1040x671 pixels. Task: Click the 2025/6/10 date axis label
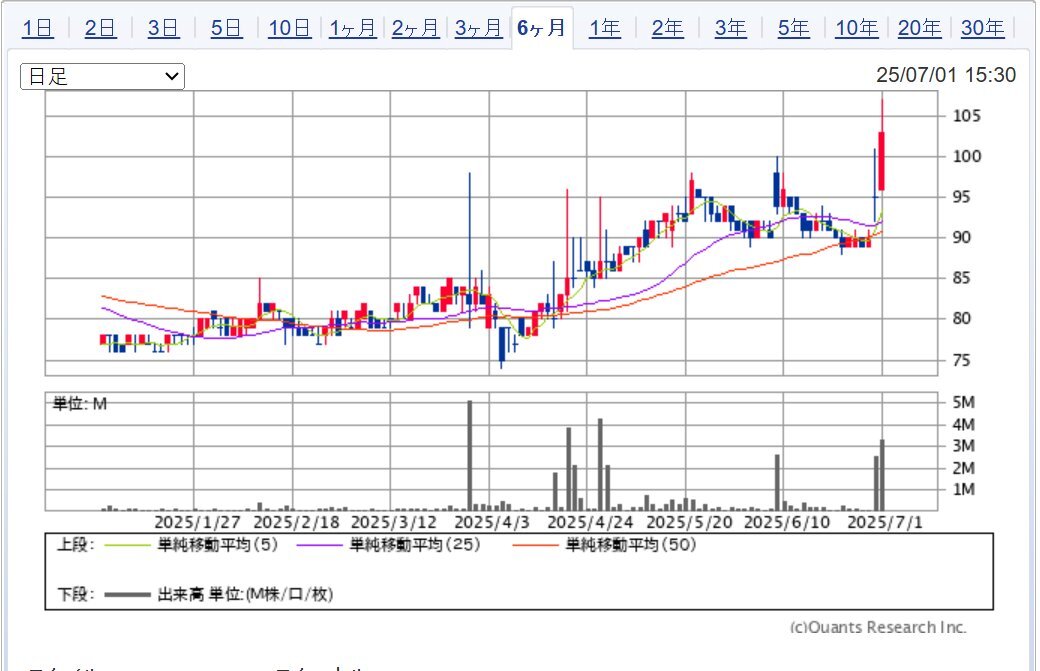pyautogui.click(x=787, y=522)
